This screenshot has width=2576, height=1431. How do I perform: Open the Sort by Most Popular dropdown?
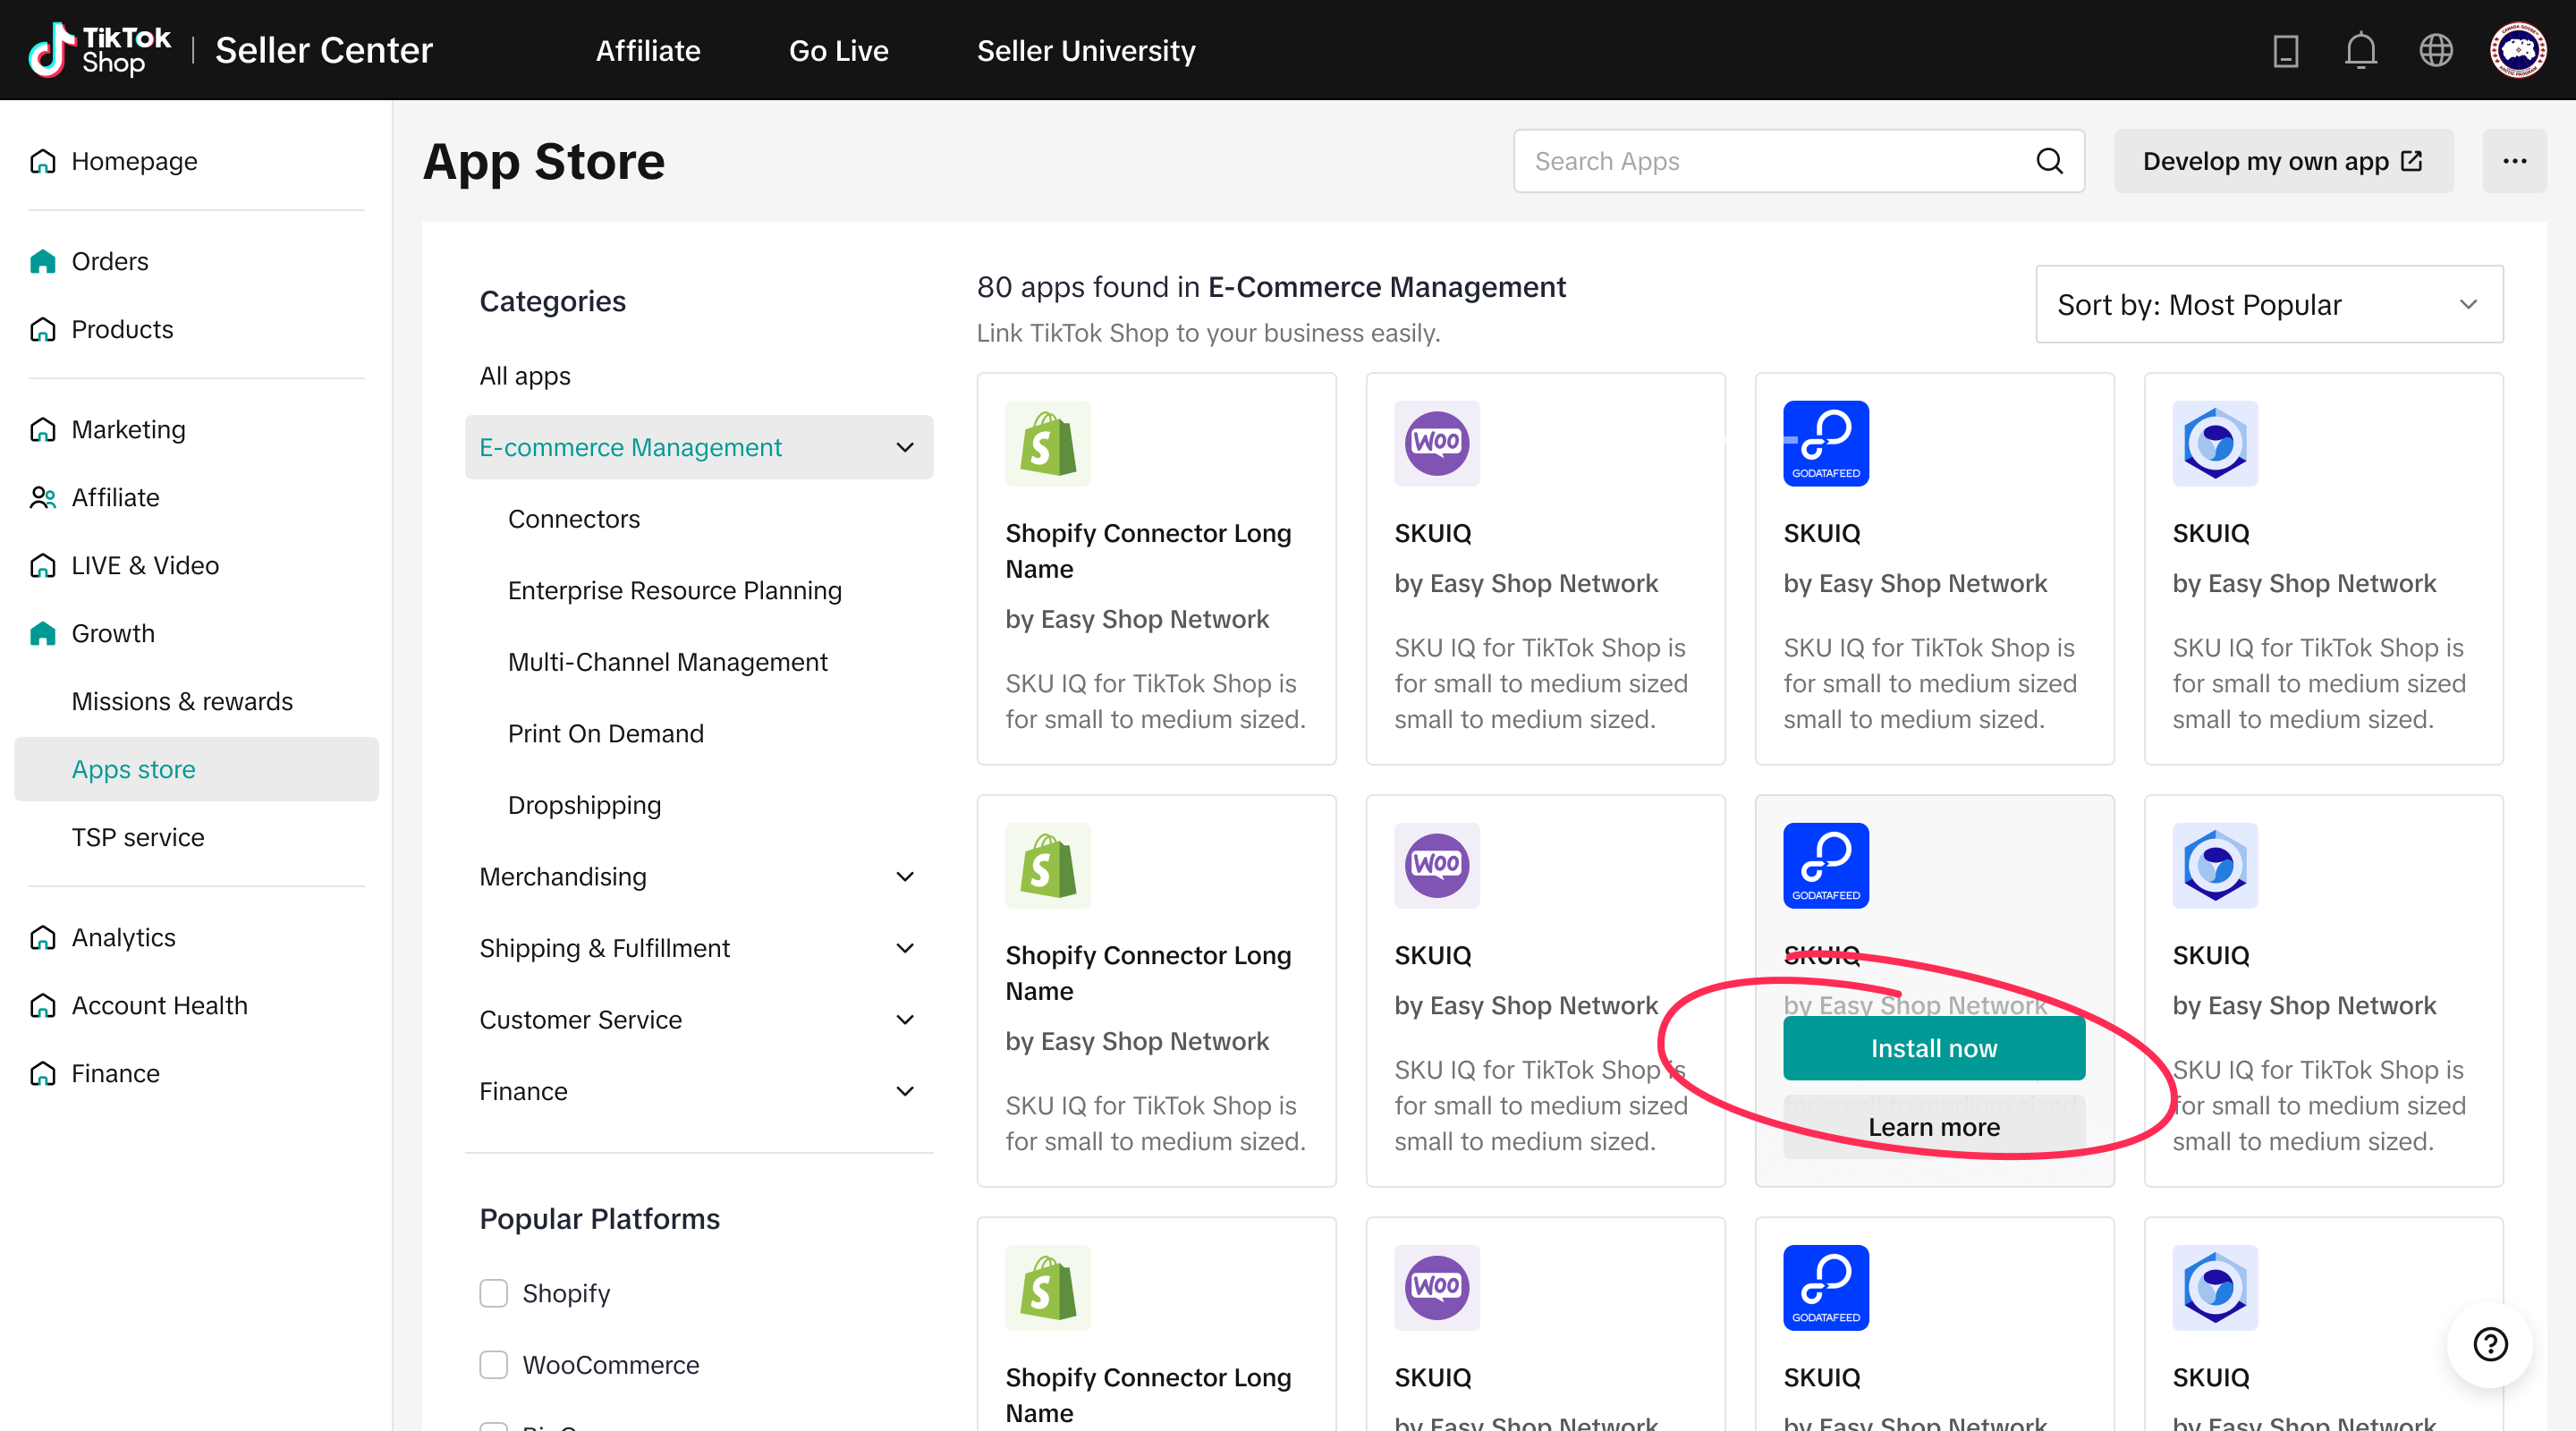click(x=2268, y=304)
